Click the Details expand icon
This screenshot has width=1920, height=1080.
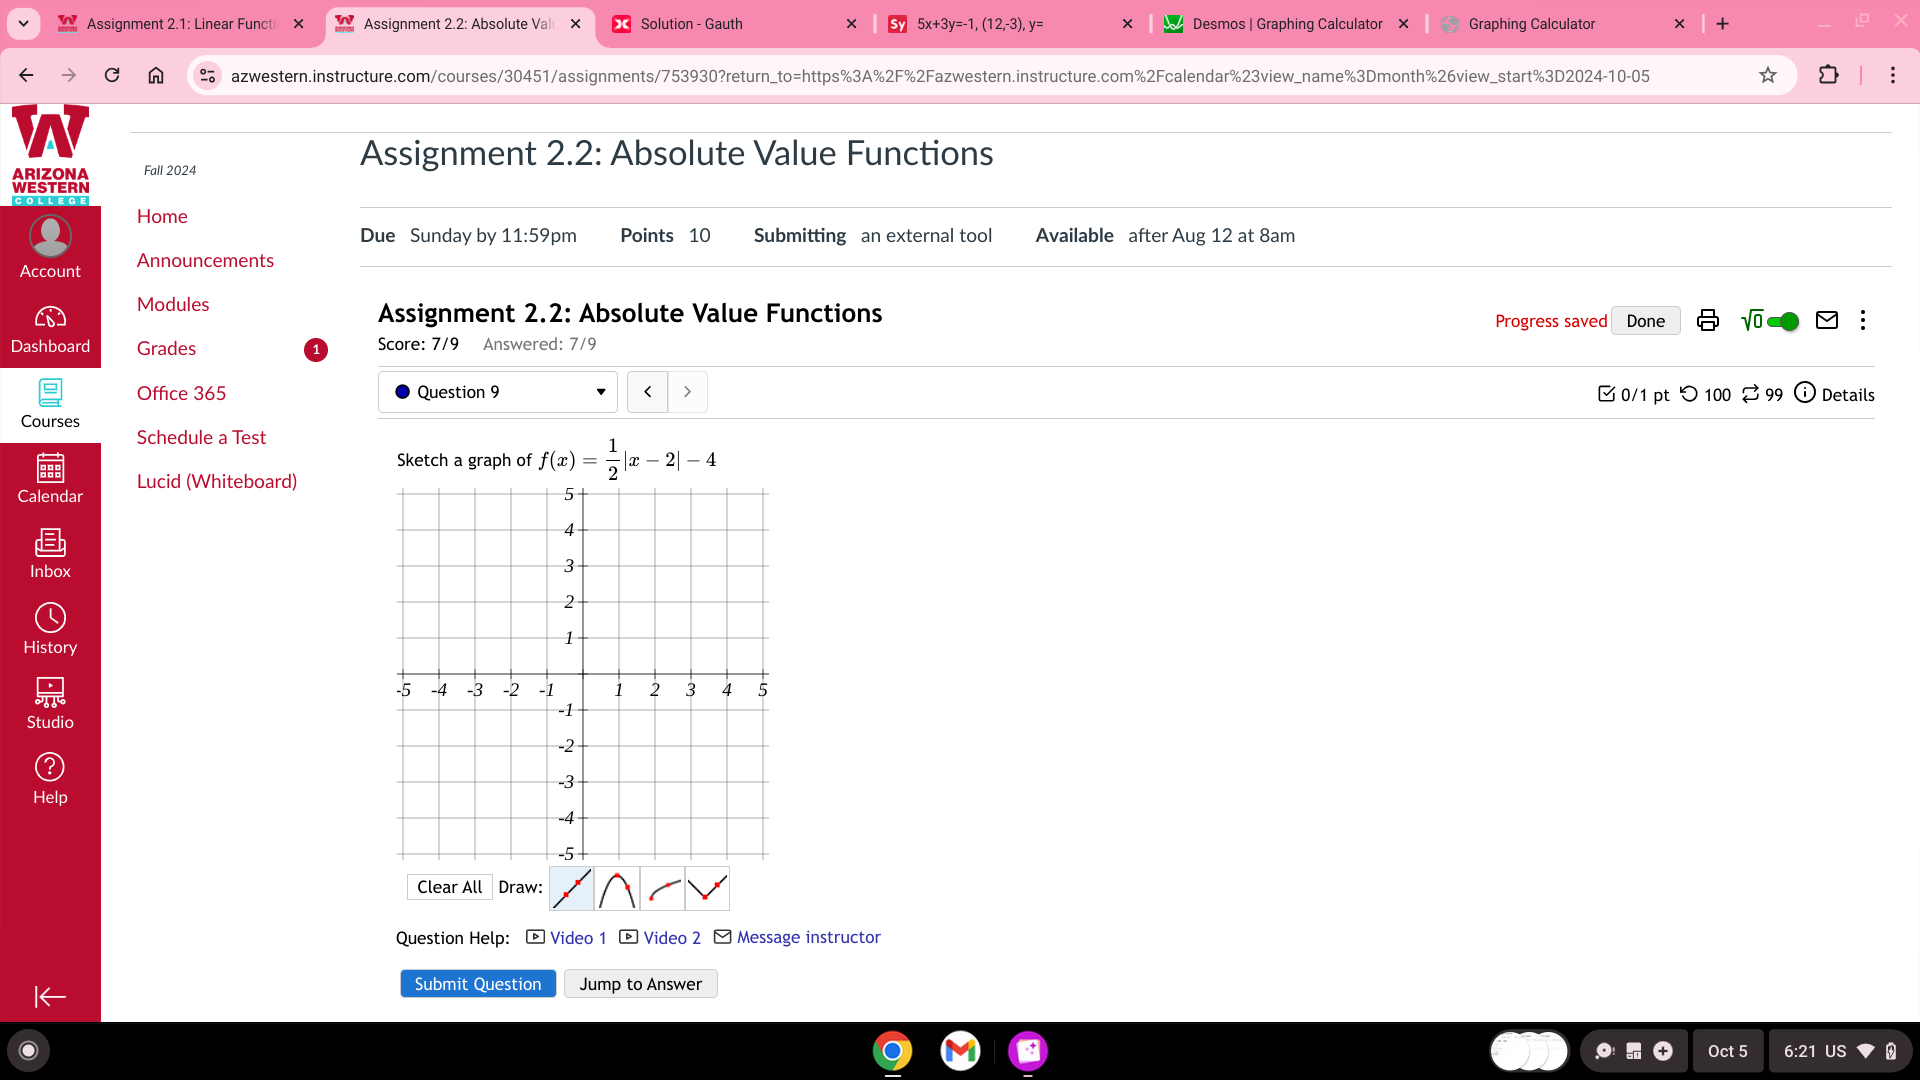click(1805, 393)
